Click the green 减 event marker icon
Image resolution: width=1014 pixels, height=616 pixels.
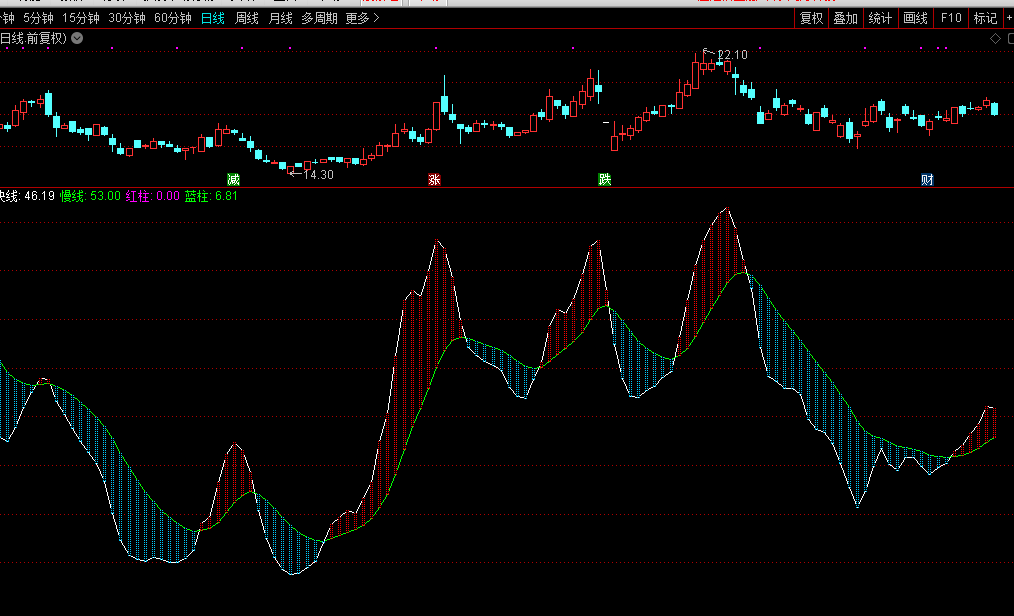(x=234, y=180)
